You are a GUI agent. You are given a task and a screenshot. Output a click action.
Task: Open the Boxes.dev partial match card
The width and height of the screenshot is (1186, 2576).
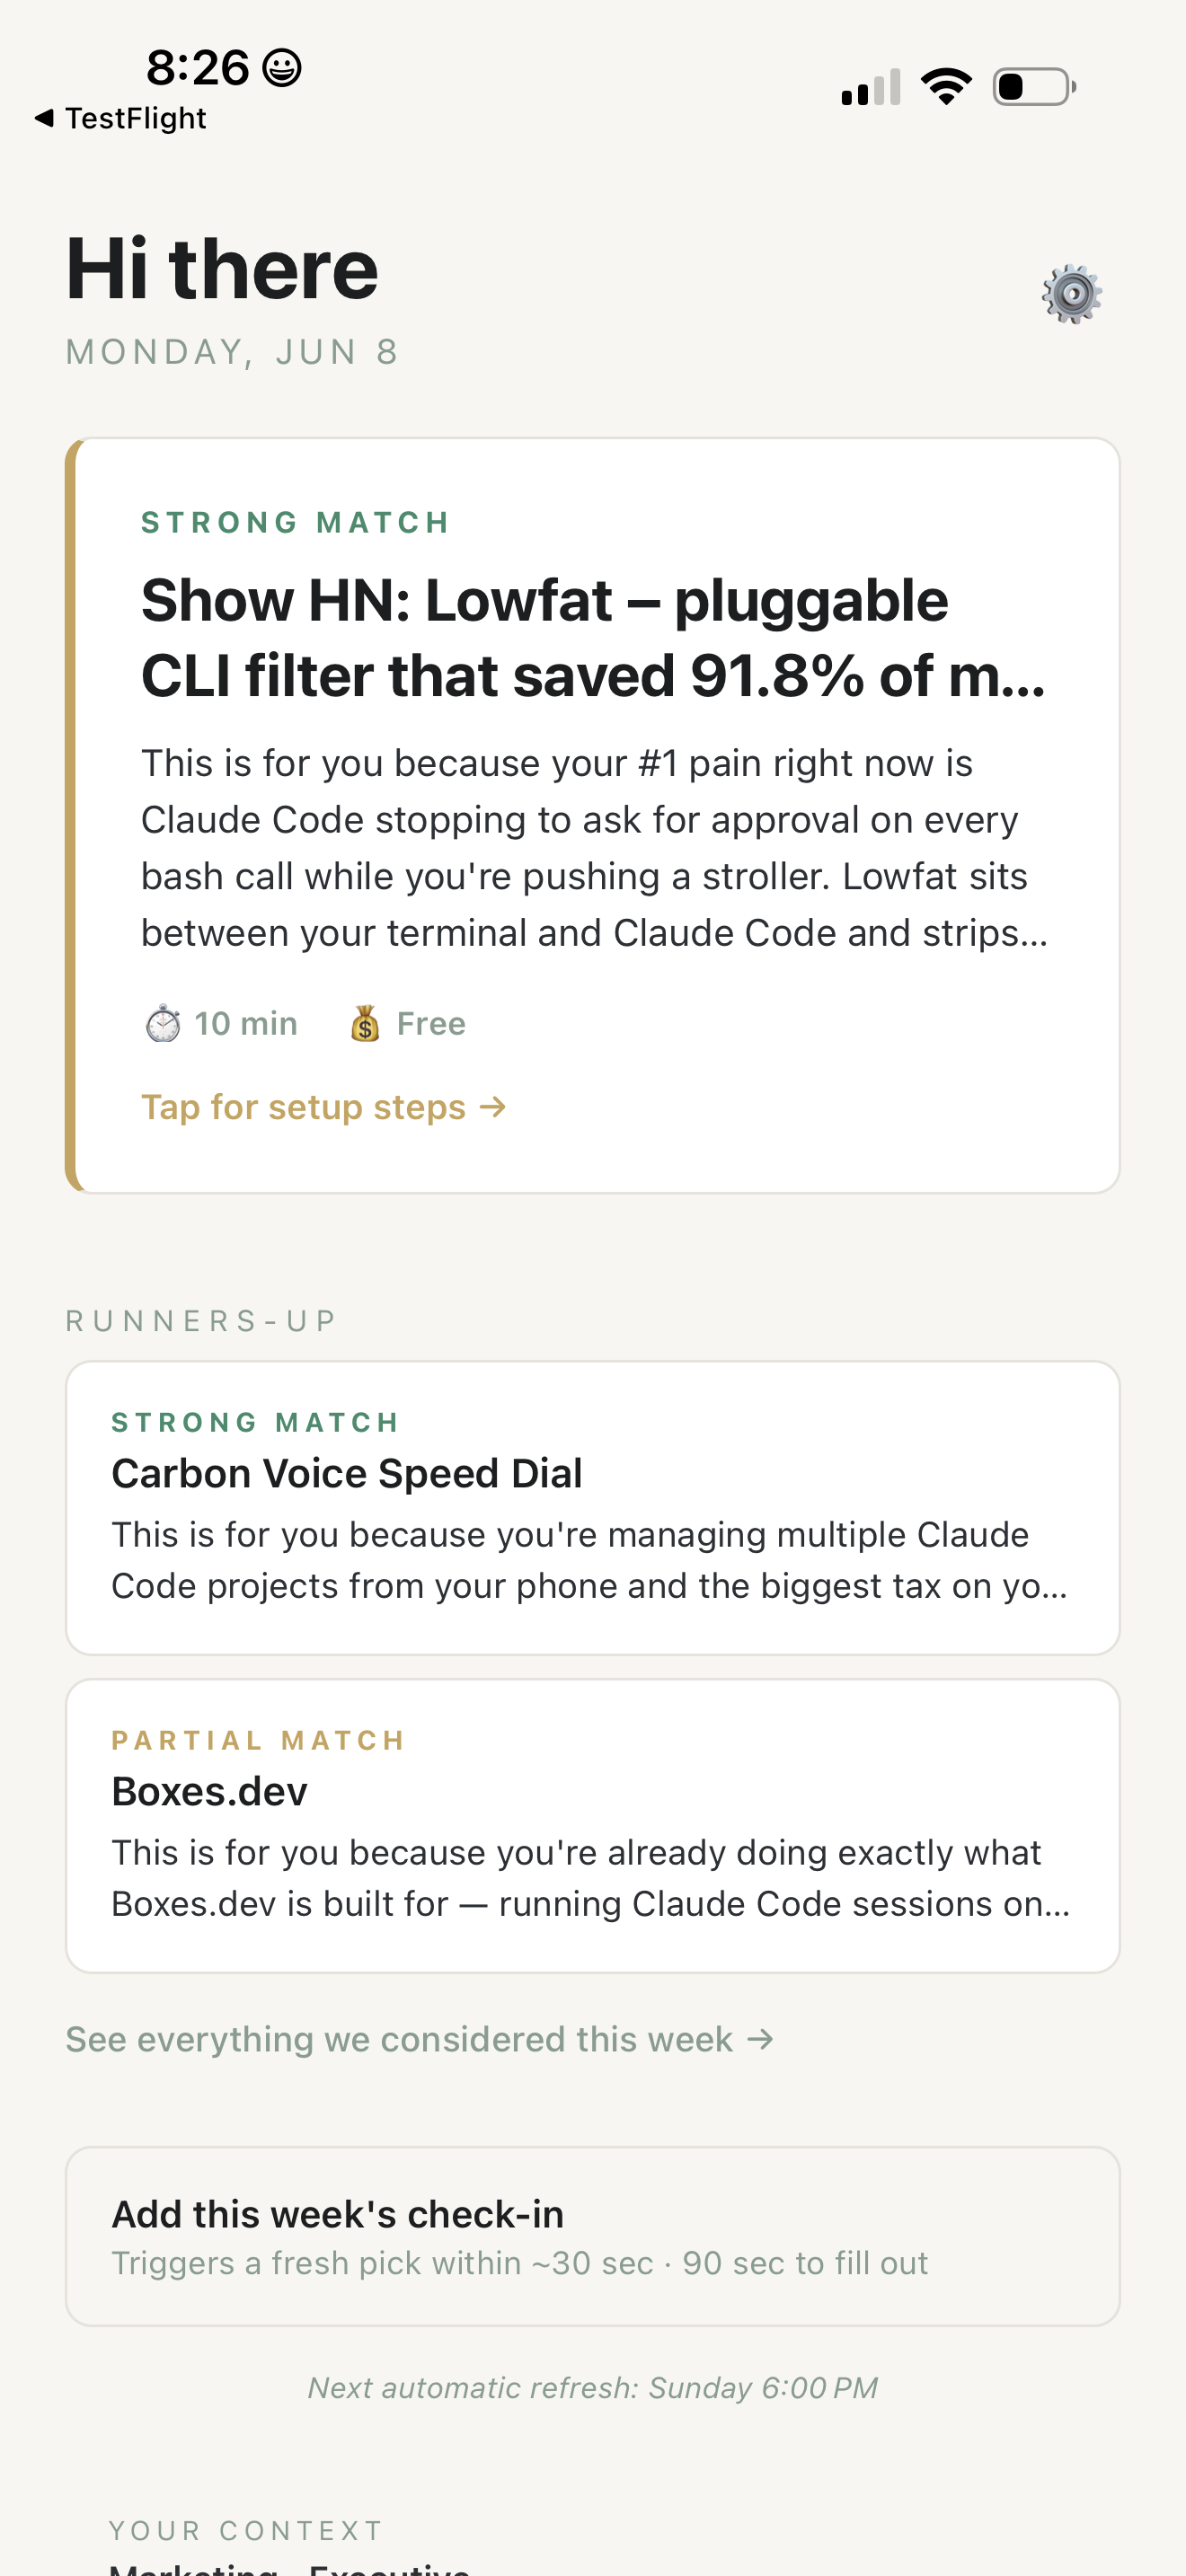[x=593, y=1826]
